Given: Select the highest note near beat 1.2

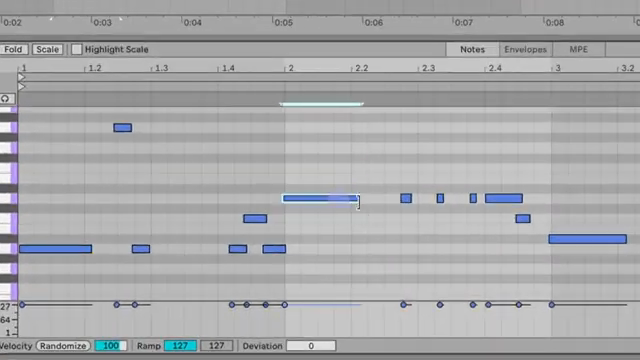Looking at the screenshot, I should (122, 128).
